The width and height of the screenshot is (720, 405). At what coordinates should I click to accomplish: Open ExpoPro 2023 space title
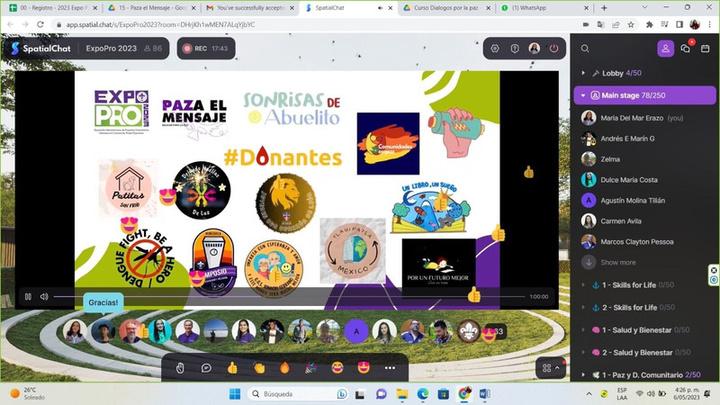click(x=111, y=48)
